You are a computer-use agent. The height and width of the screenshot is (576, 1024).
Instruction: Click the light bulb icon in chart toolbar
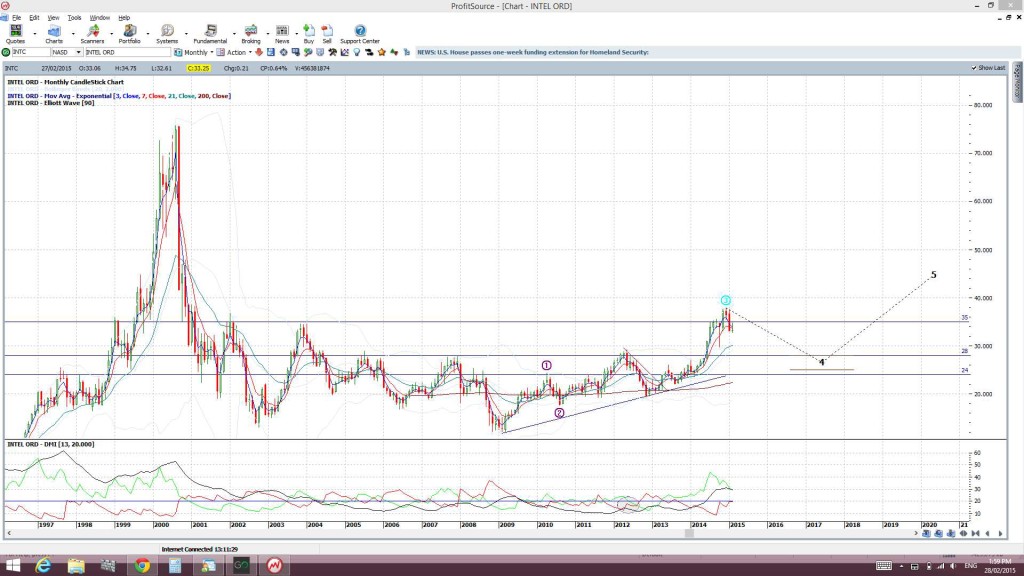click(x=357, y=52)
